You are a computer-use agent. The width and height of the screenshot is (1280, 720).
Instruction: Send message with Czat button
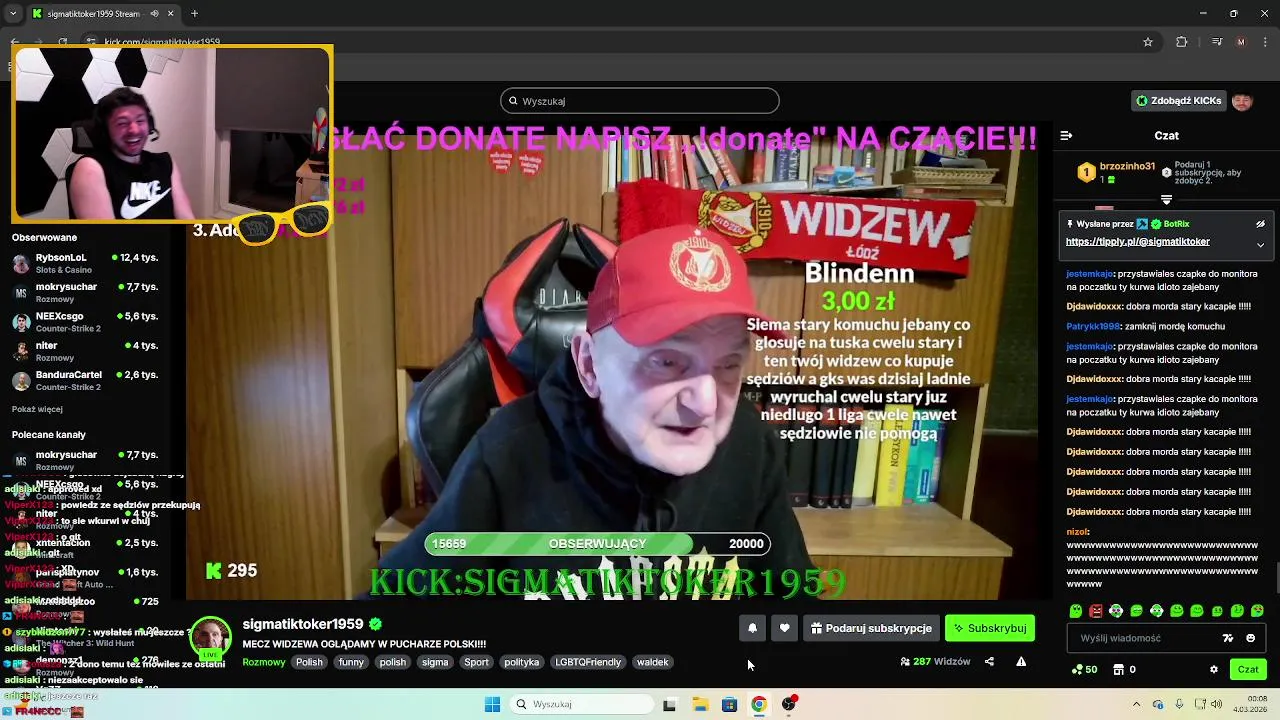click(1248, 669)
